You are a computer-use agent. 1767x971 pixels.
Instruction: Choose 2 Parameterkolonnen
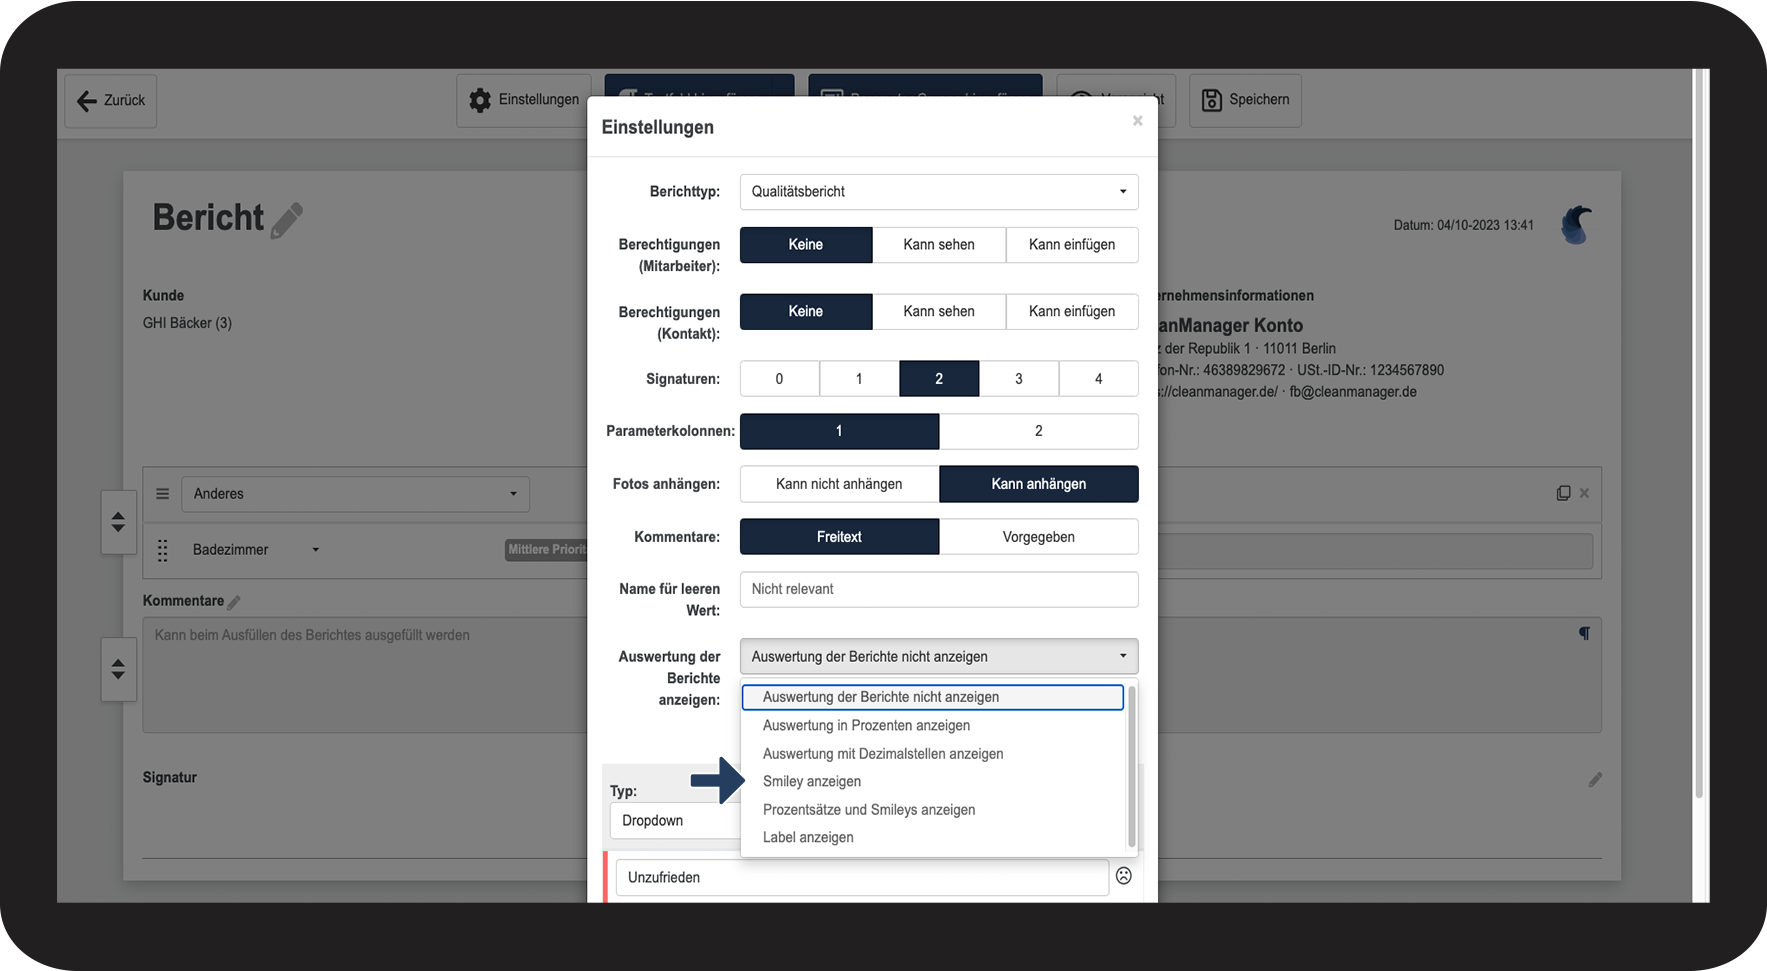[1039, 431]
